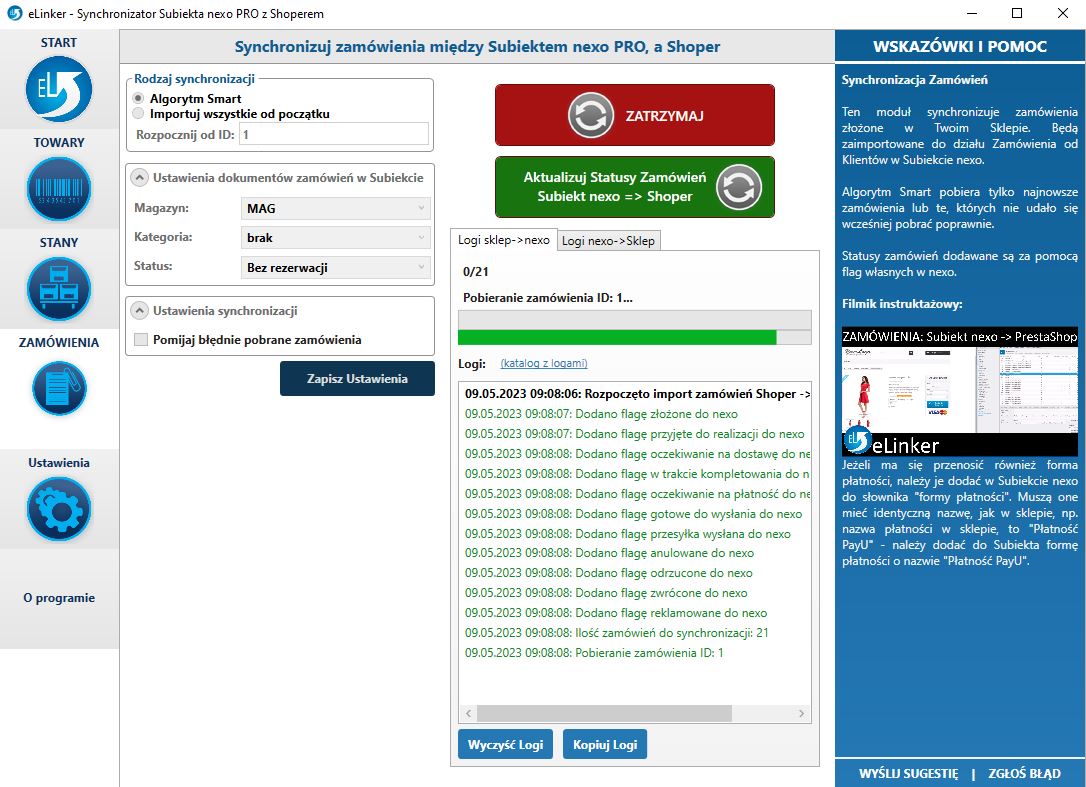Image resolution: width=1086 pixels, height=787 pixels.
Task: Play the instructional video thumbnail
Action: pos(959,391)
